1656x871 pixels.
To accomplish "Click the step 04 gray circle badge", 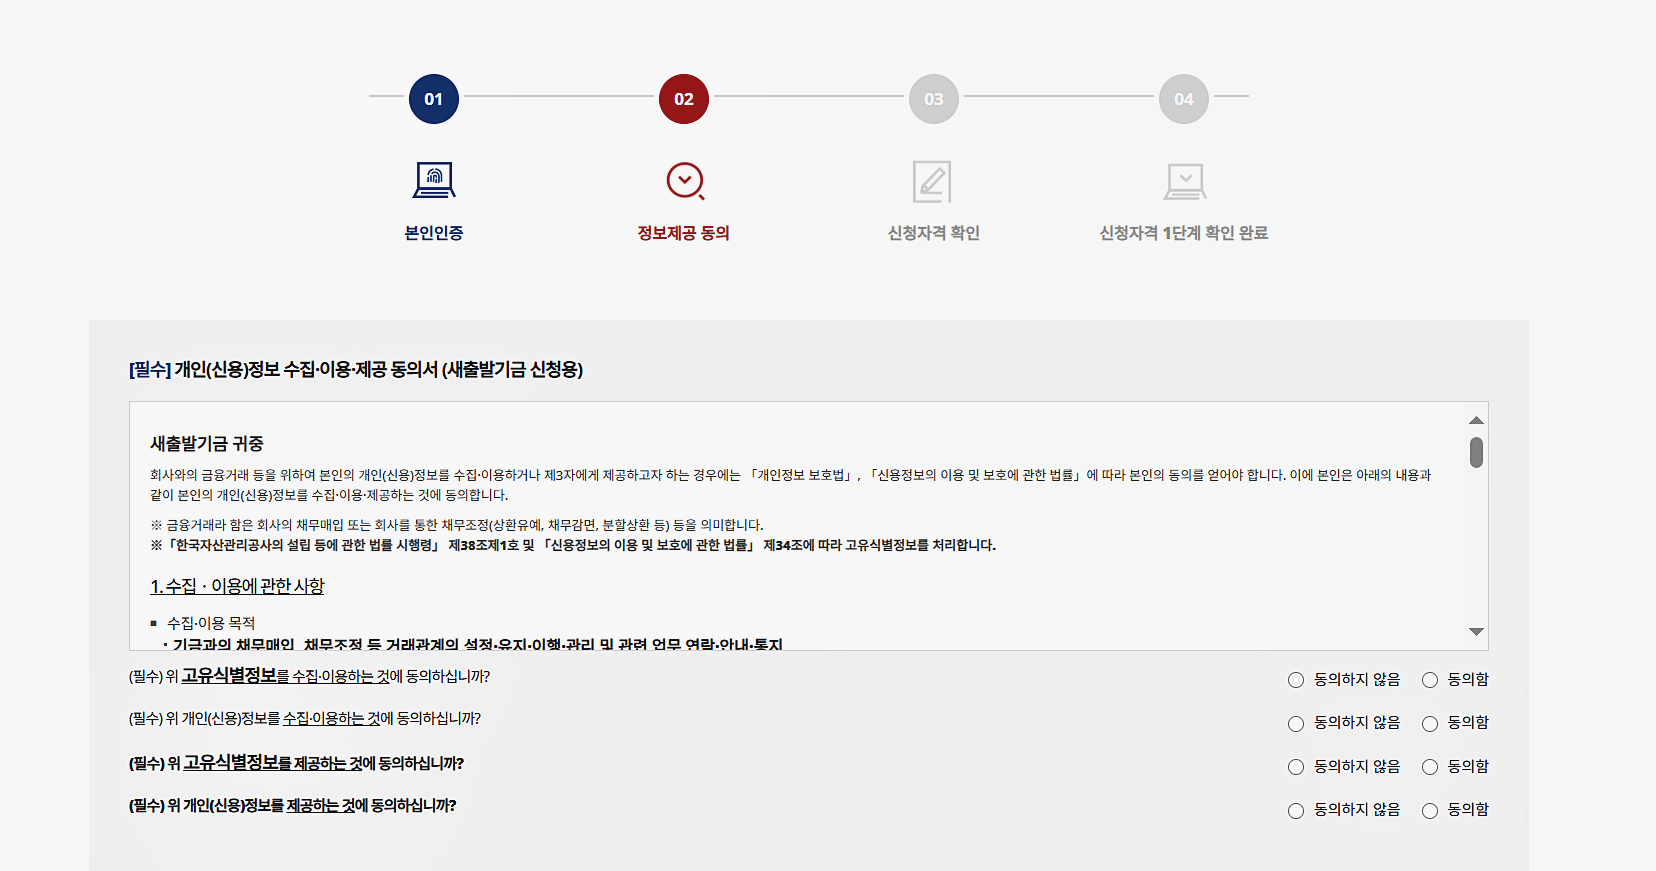I will pos(1183,99).
